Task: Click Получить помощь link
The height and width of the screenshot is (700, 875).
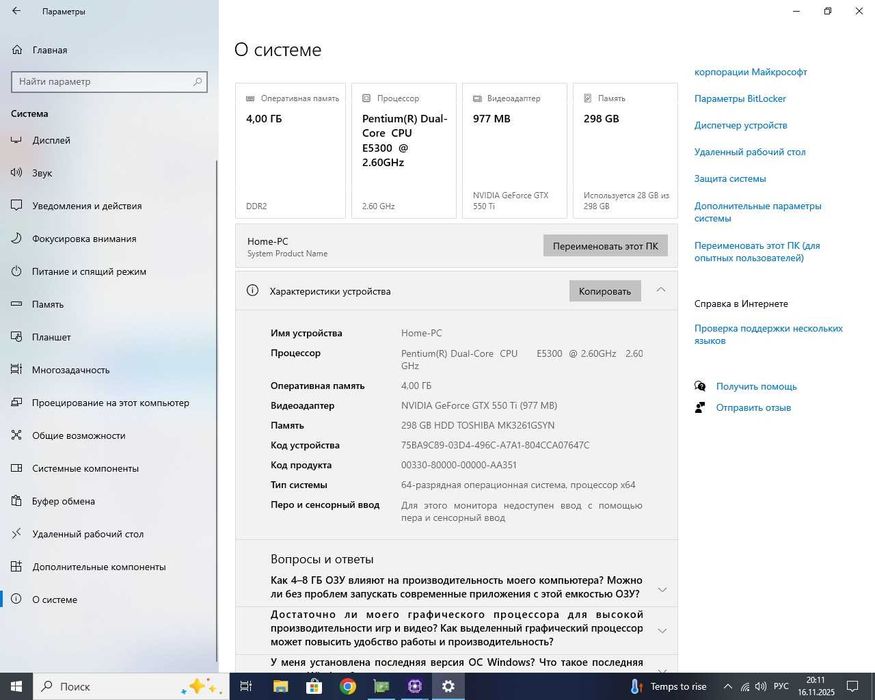Action: pyautogui.click(x=756, y=386)
